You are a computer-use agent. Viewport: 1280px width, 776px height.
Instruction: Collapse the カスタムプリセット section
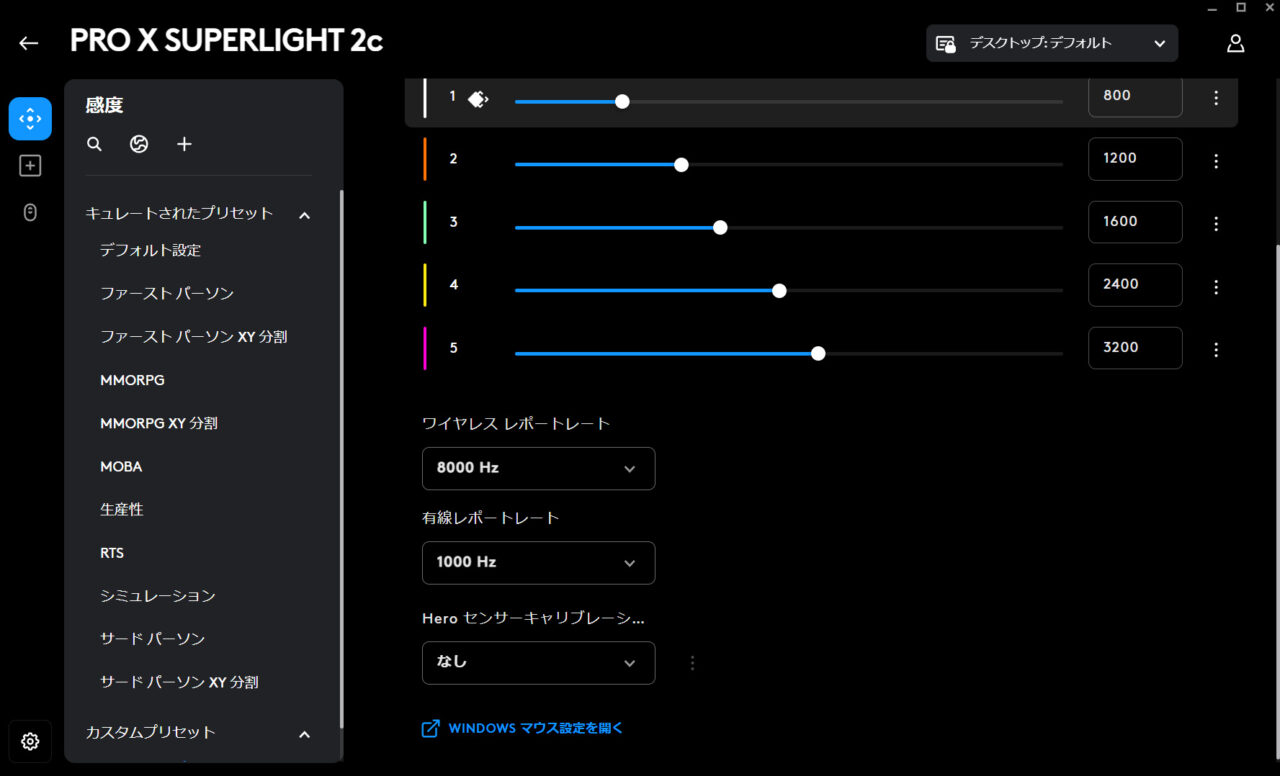click(x=305, y=734)
